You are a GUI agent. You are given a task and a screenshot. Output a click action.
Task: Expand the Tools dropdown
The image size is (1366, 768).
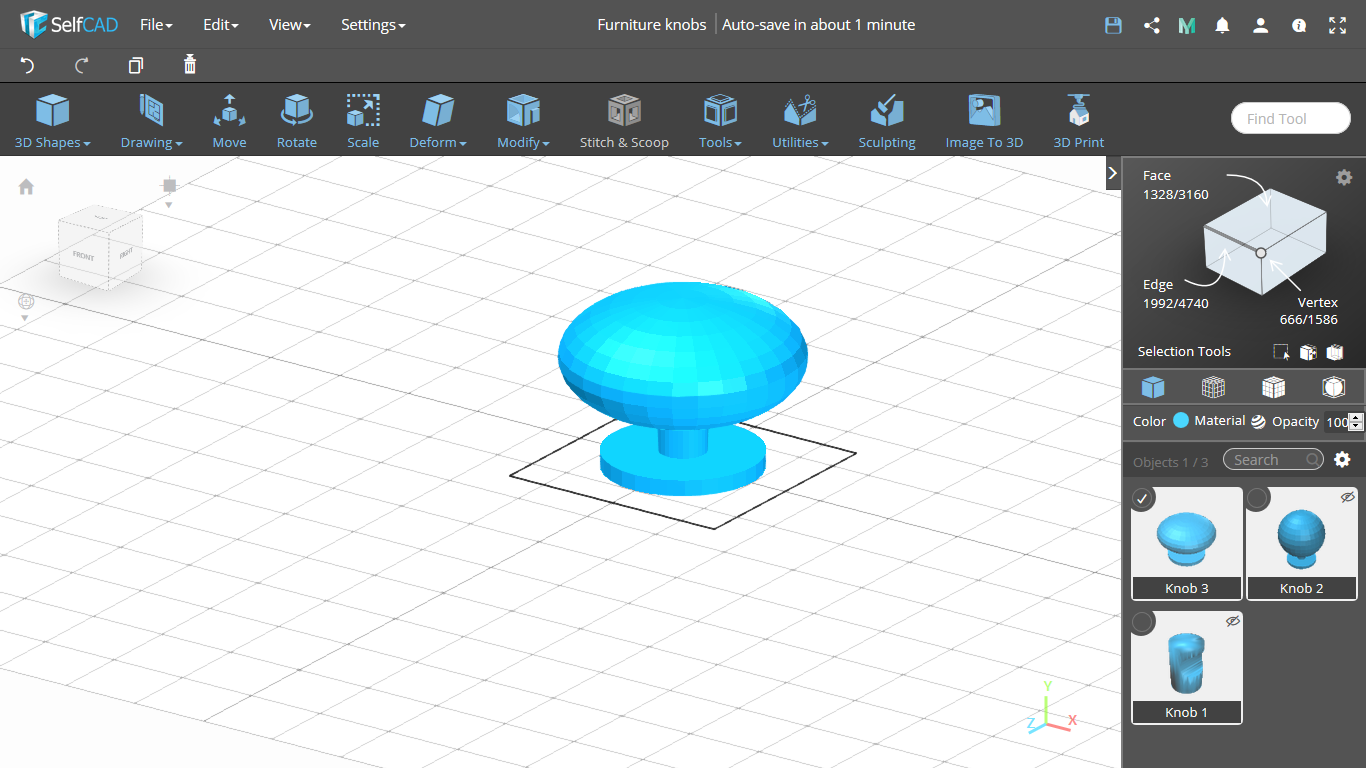click(720, 121)
